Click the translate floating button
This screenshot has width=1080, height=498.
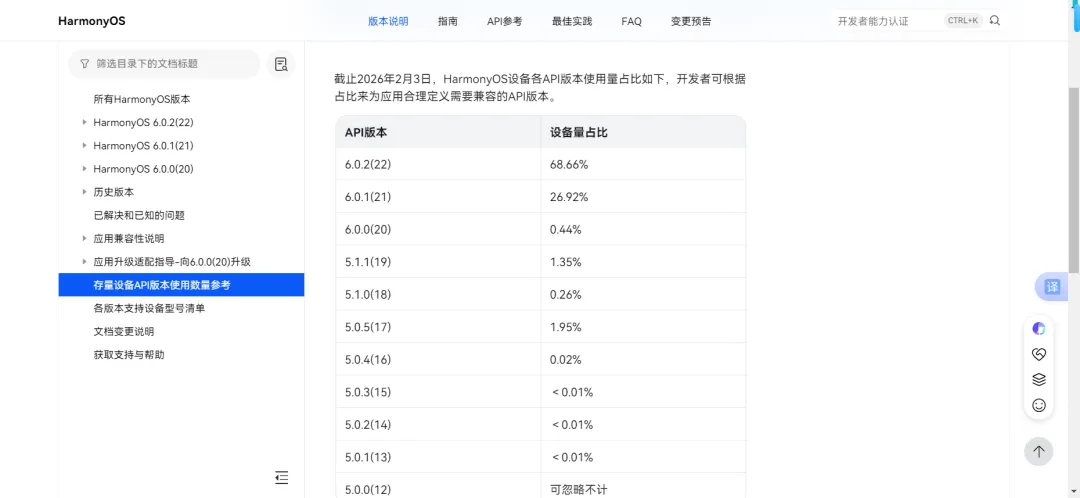click(1052, 287)
